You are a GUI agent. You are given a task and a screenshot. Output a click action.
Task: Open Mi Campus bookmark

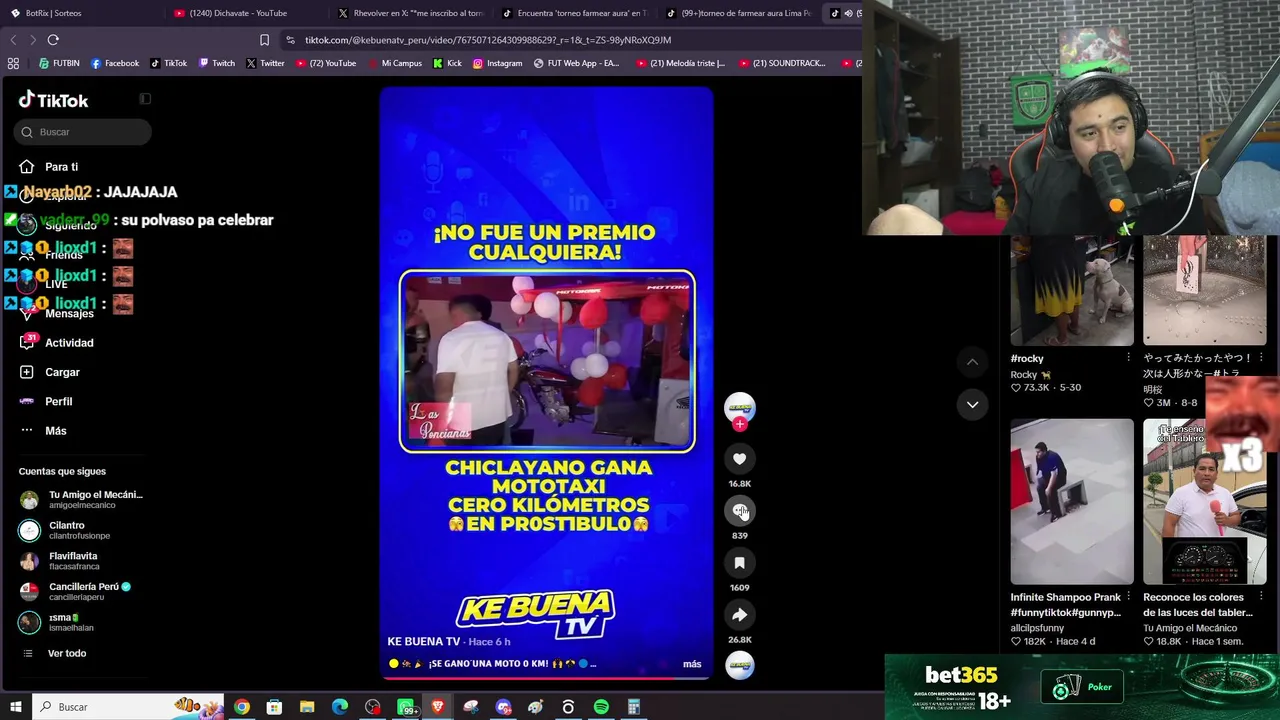pyautogui.click(x=394, y=63)
